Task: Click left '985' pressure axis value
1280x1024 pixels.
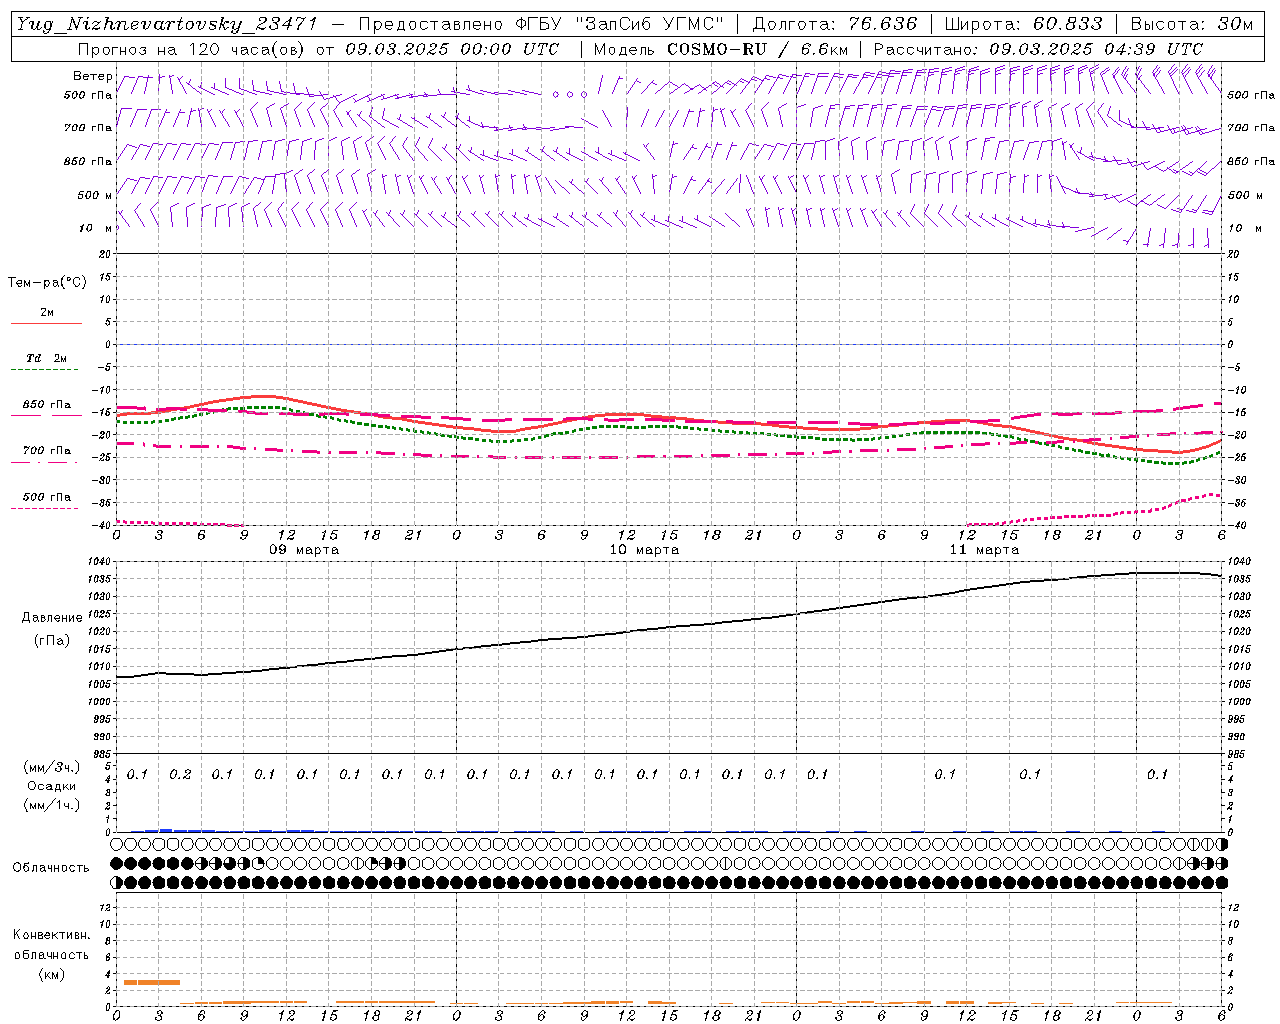Action: 104,754
